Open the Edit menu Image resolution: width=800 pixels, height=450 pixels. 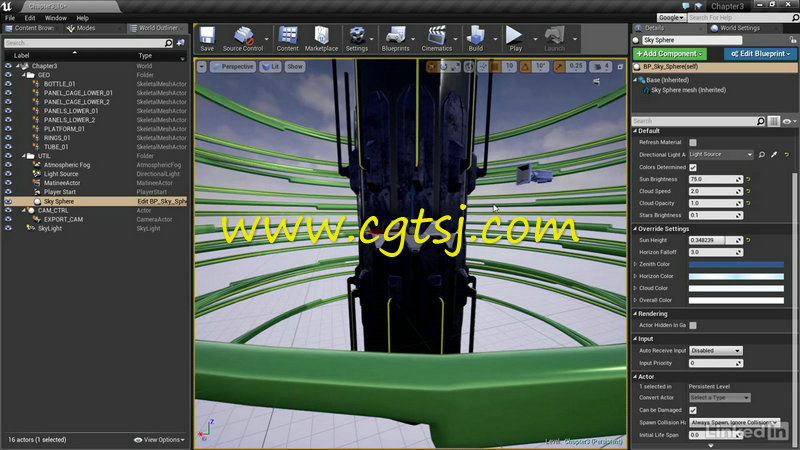point(30,18)
